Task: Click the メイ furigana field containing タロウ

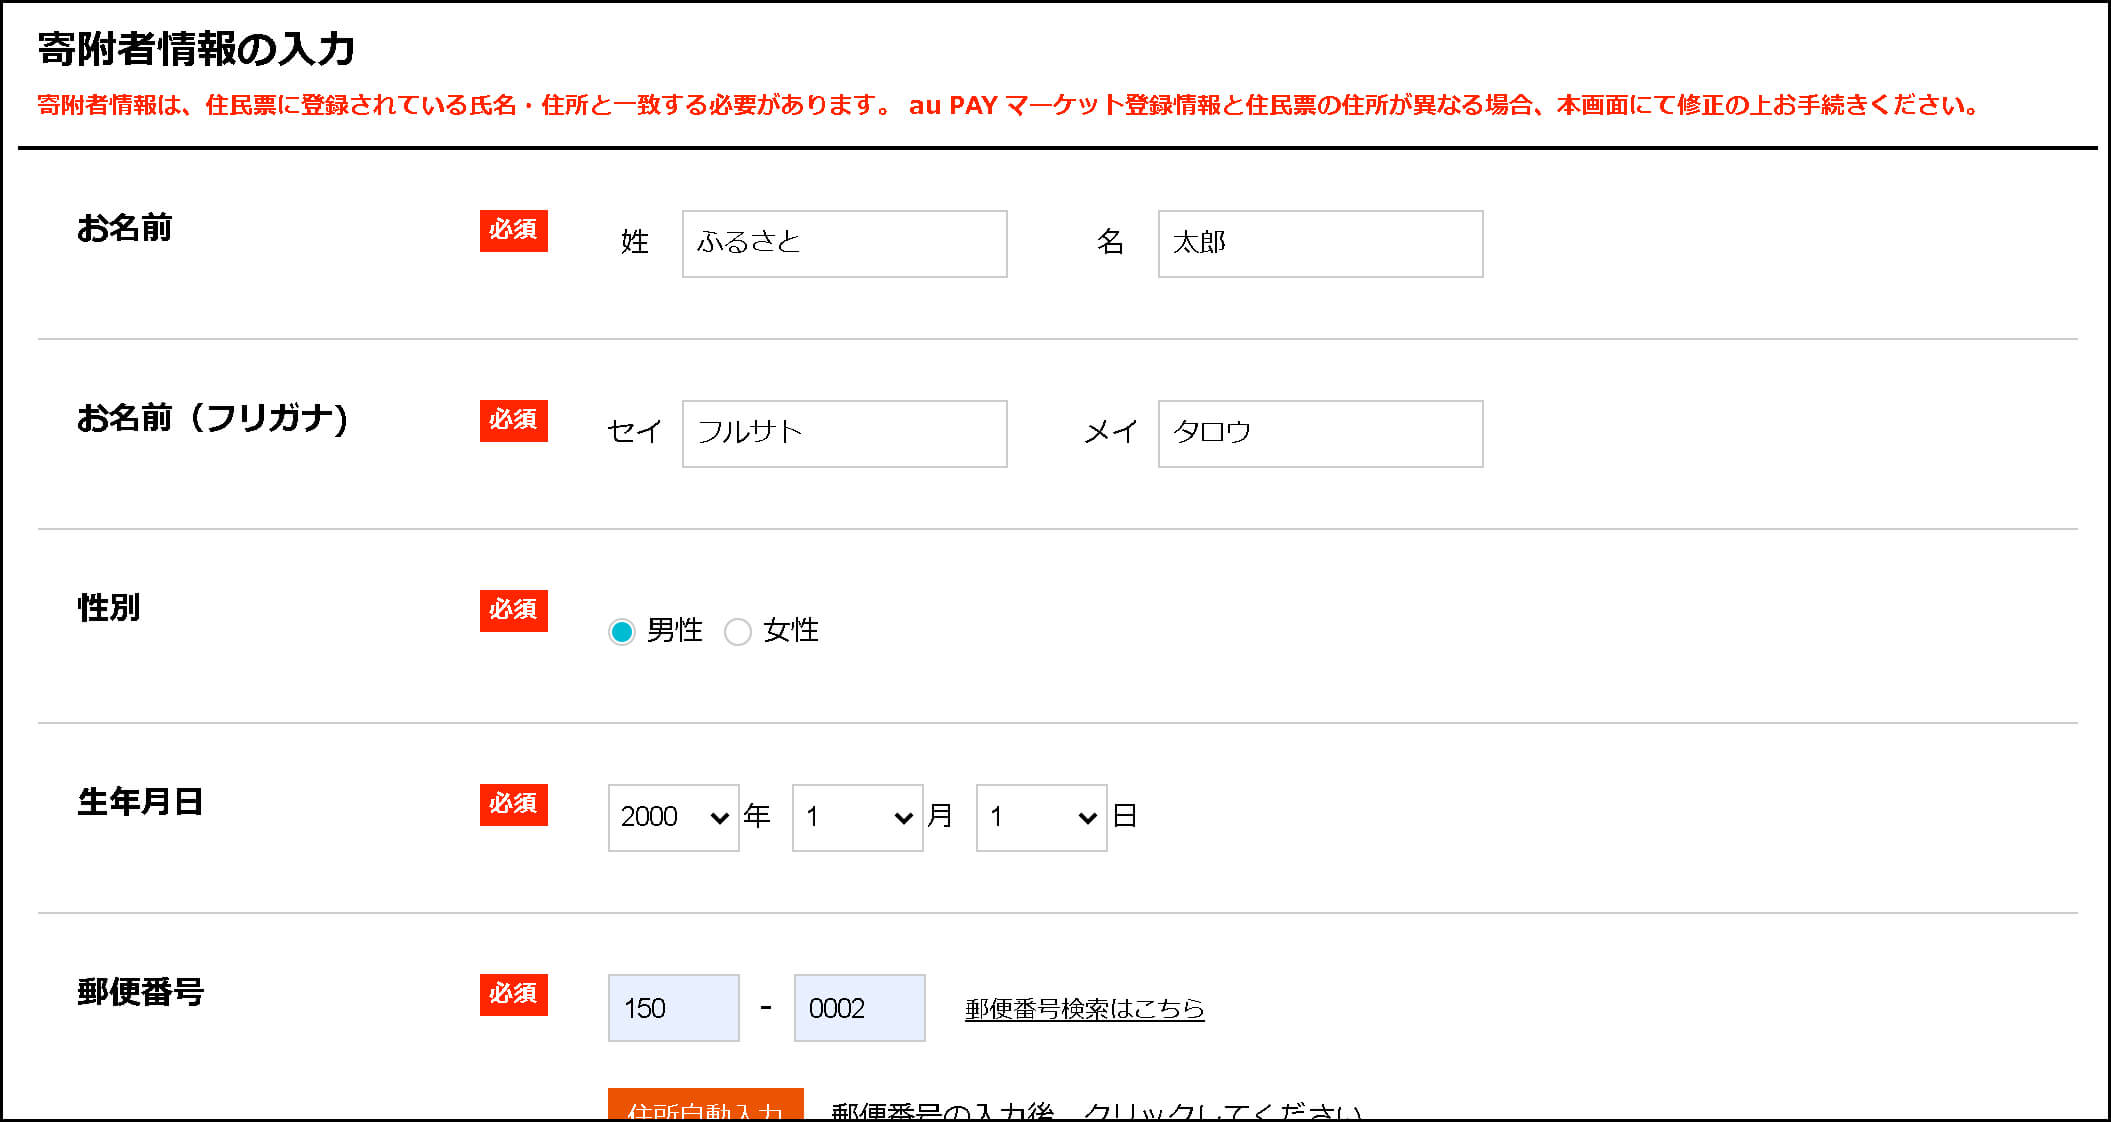Action: point(1320,434)
